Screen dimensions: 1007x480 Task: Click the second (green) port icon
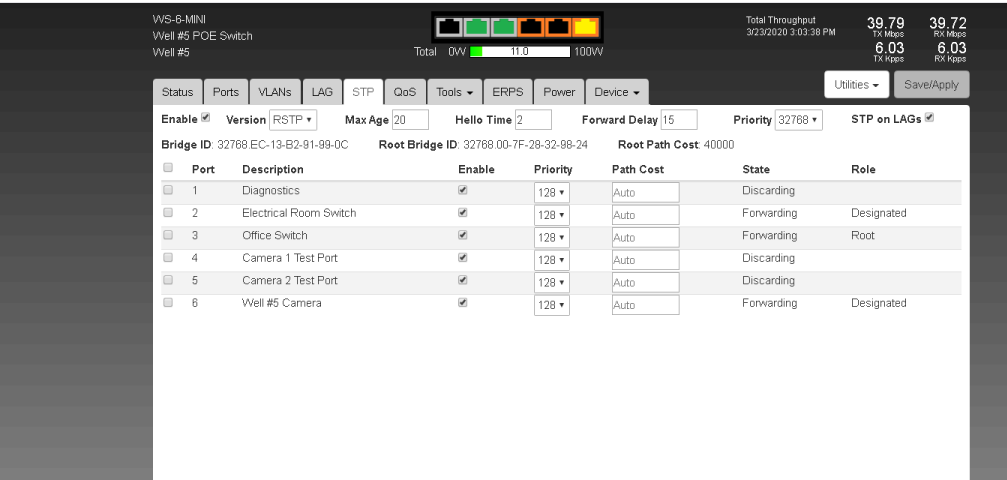tap(478, 24)
